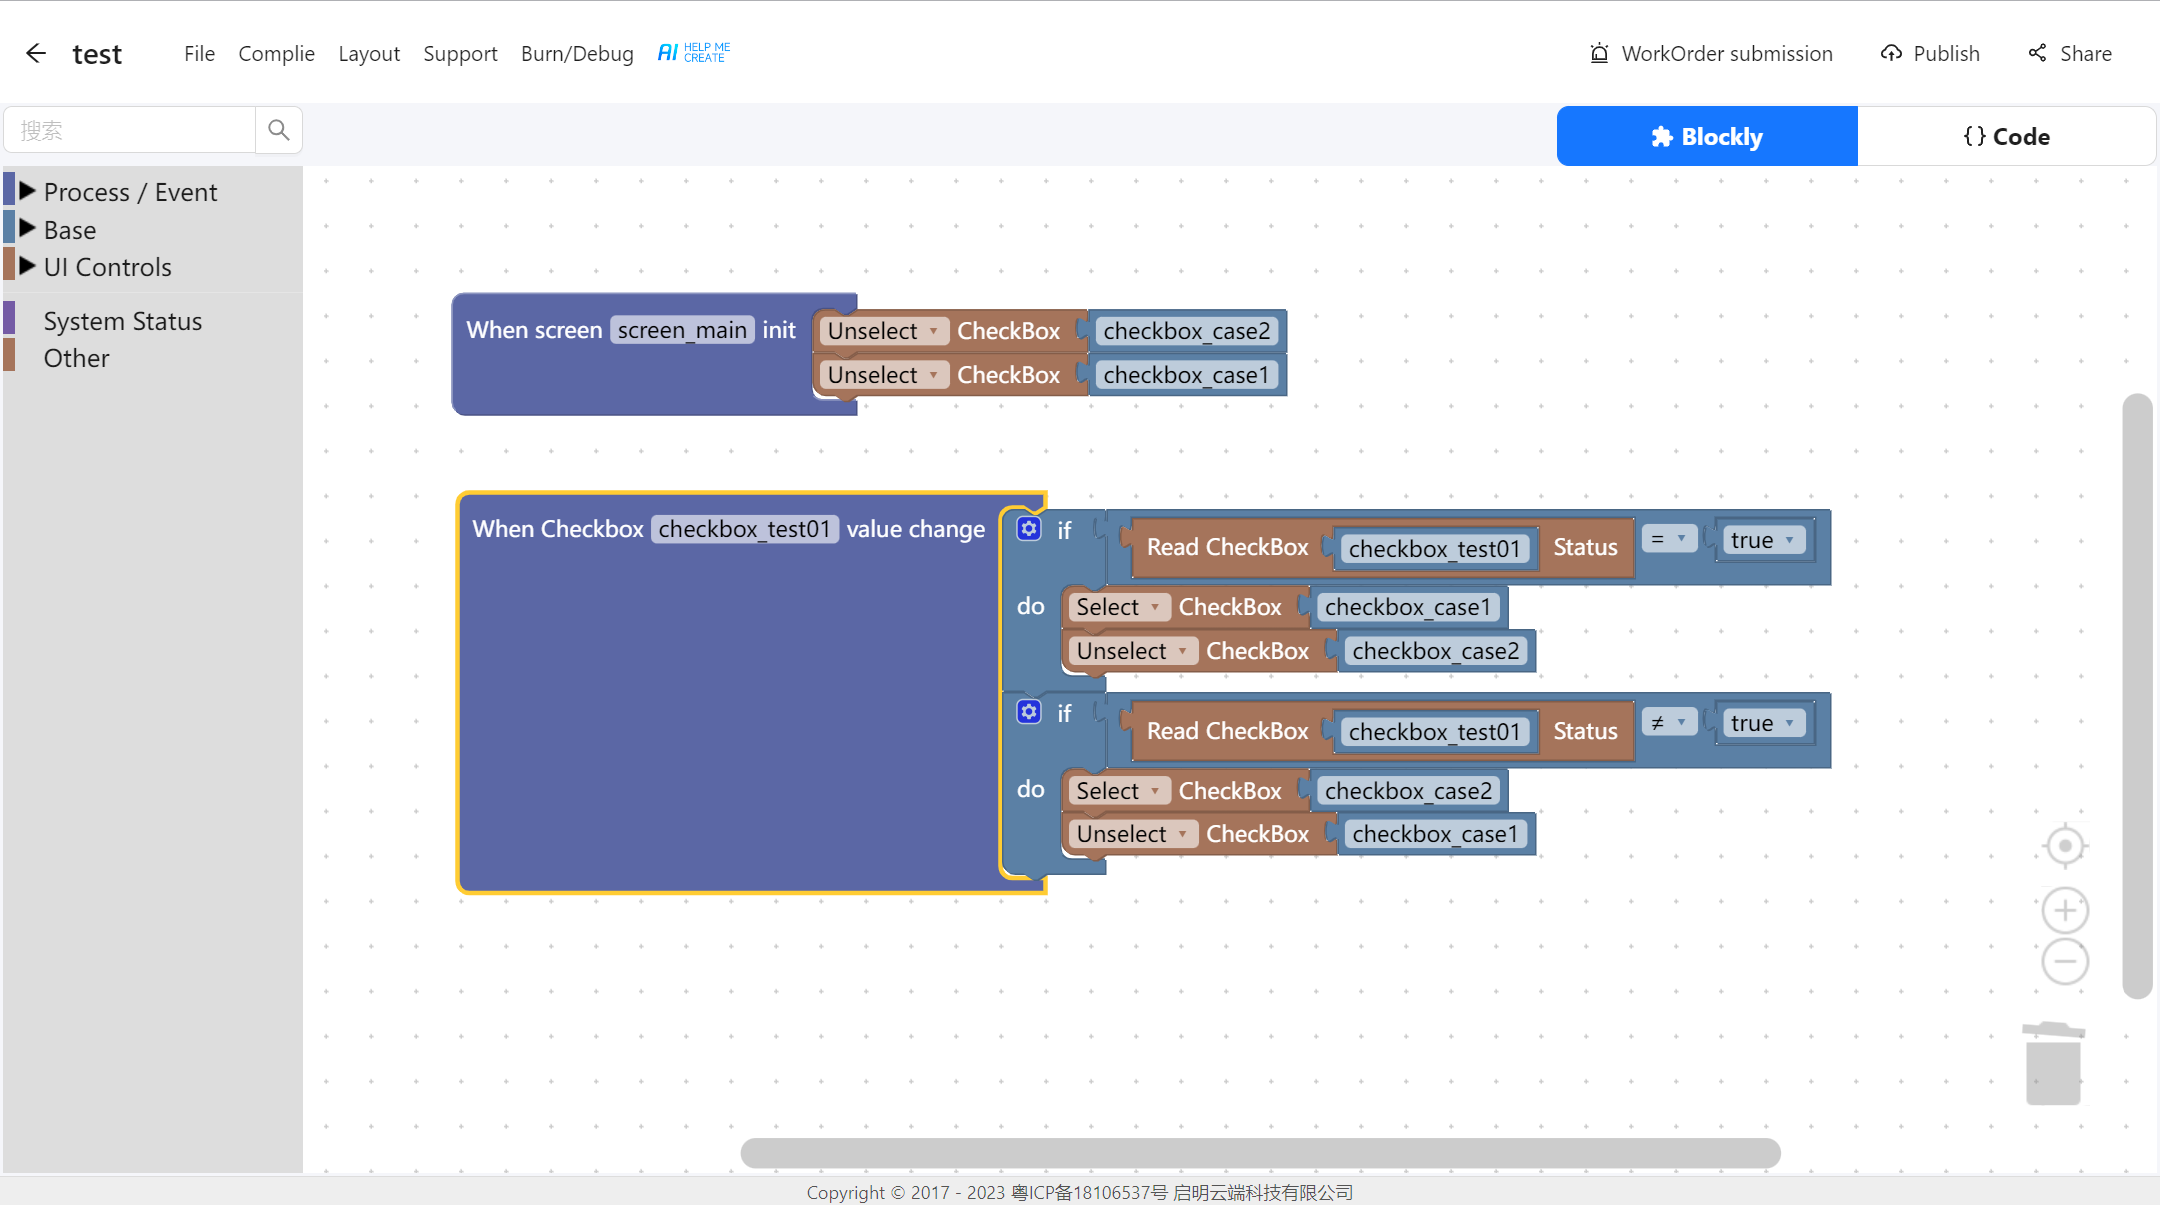Image resolution: width=2160 pixels, height=1205 pixels.
Task: Open the Unselect dropdown for checkbox_case1 in init block
Action: pyautogui.click(x=884, y=375)
